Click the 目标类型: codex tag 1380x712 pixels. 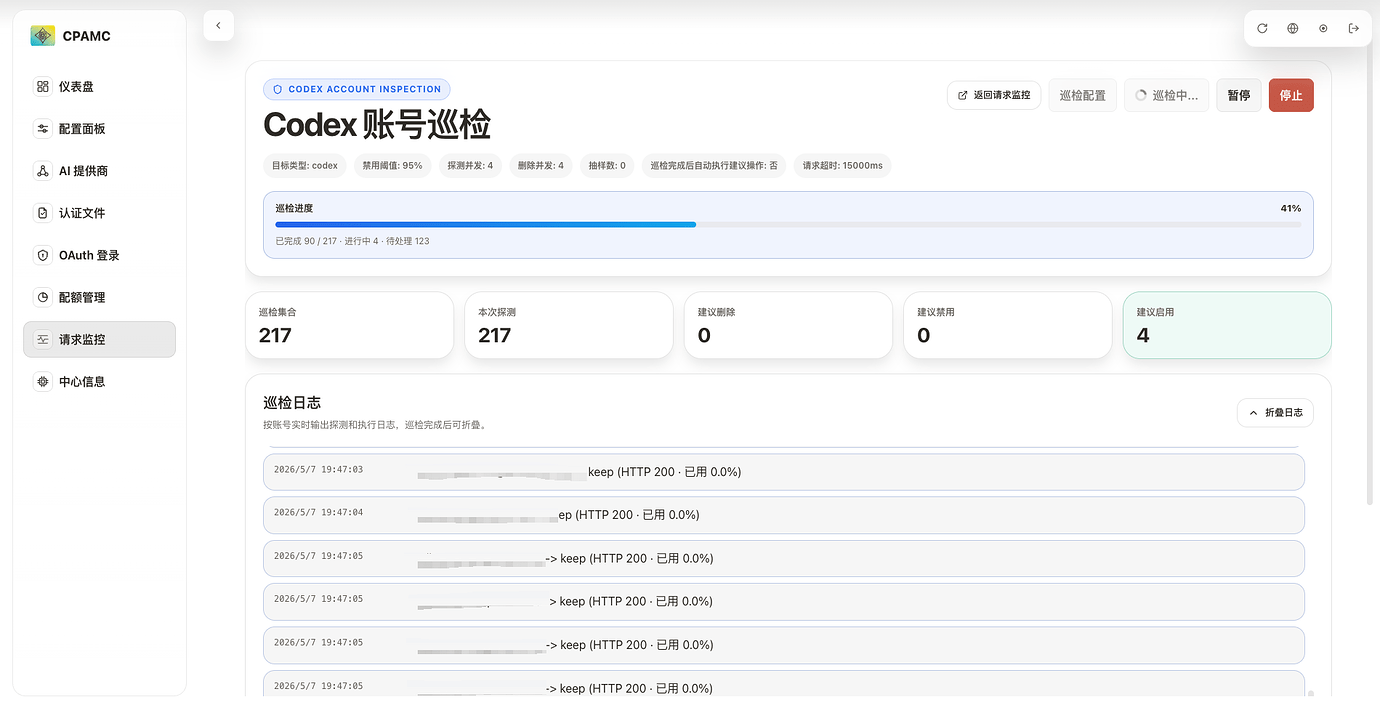(305, 165)
